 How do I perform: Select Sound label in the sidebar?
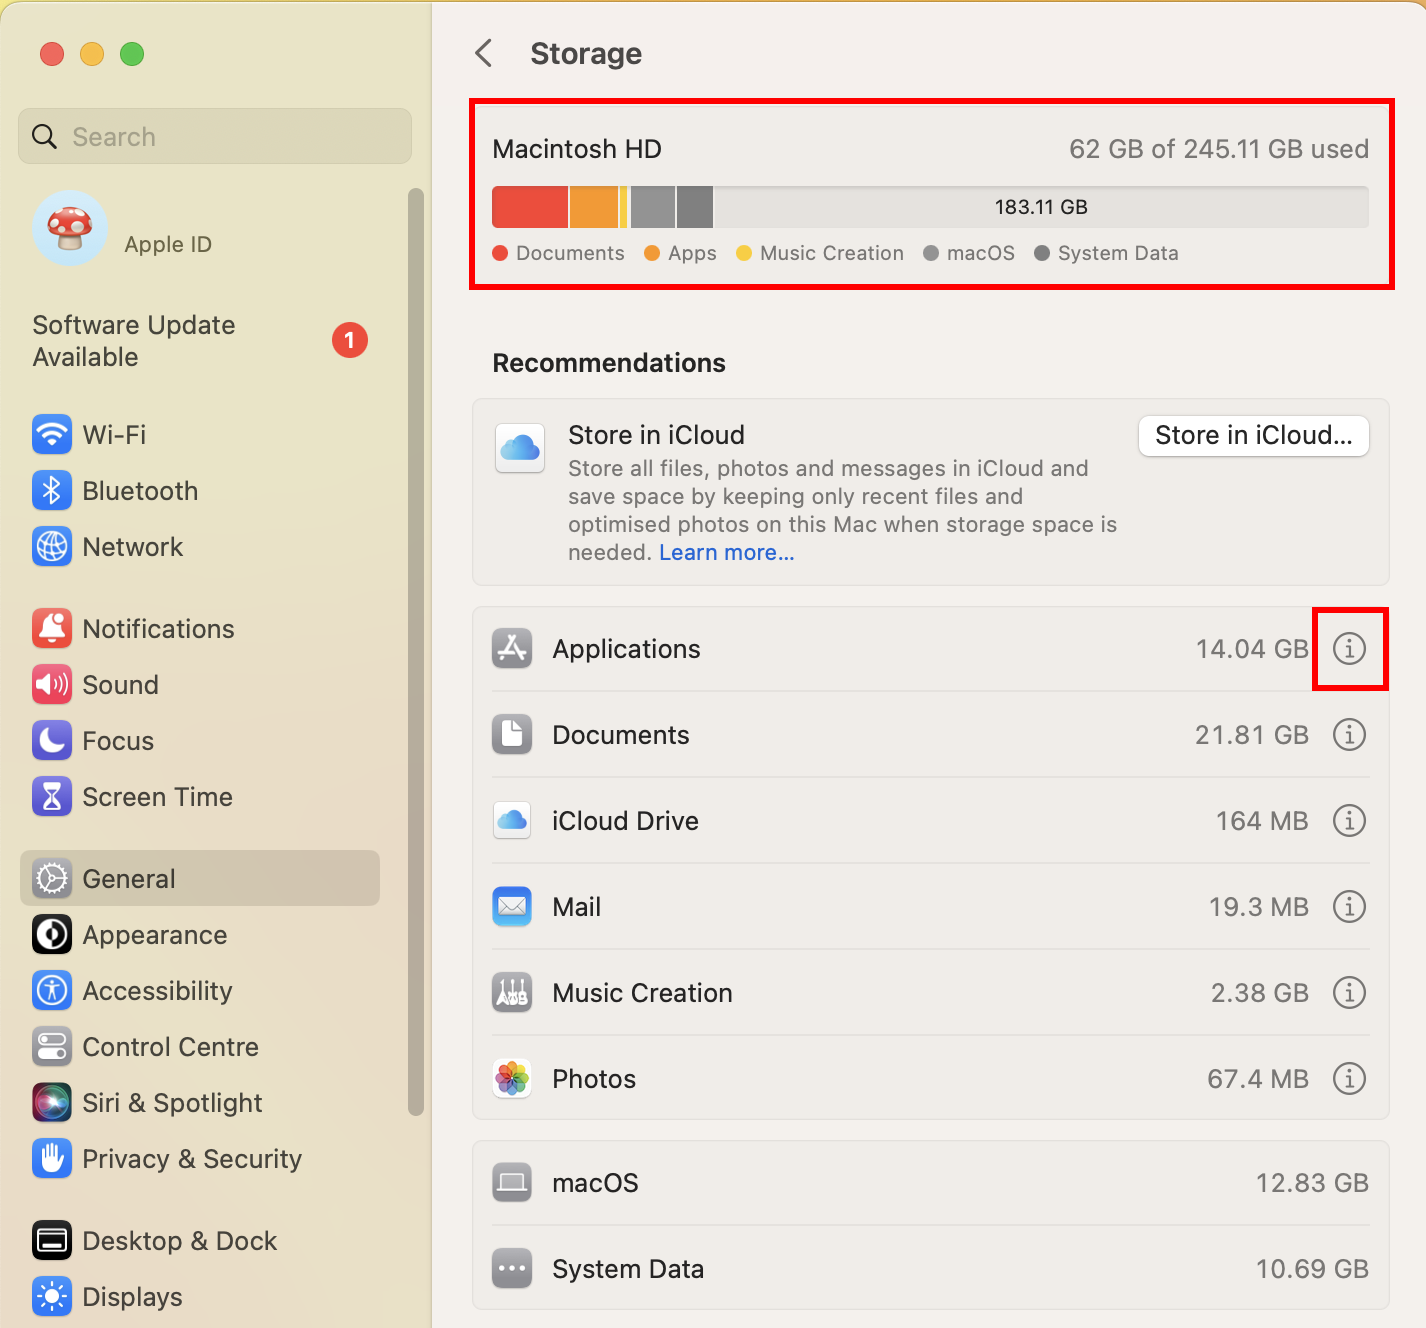click(121, 685)
